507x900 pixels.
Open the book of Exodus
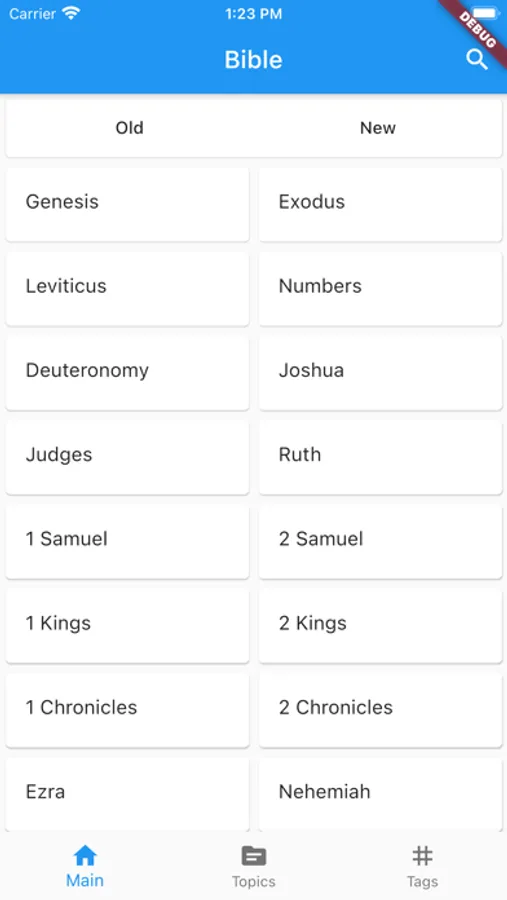tap(380, 204)
